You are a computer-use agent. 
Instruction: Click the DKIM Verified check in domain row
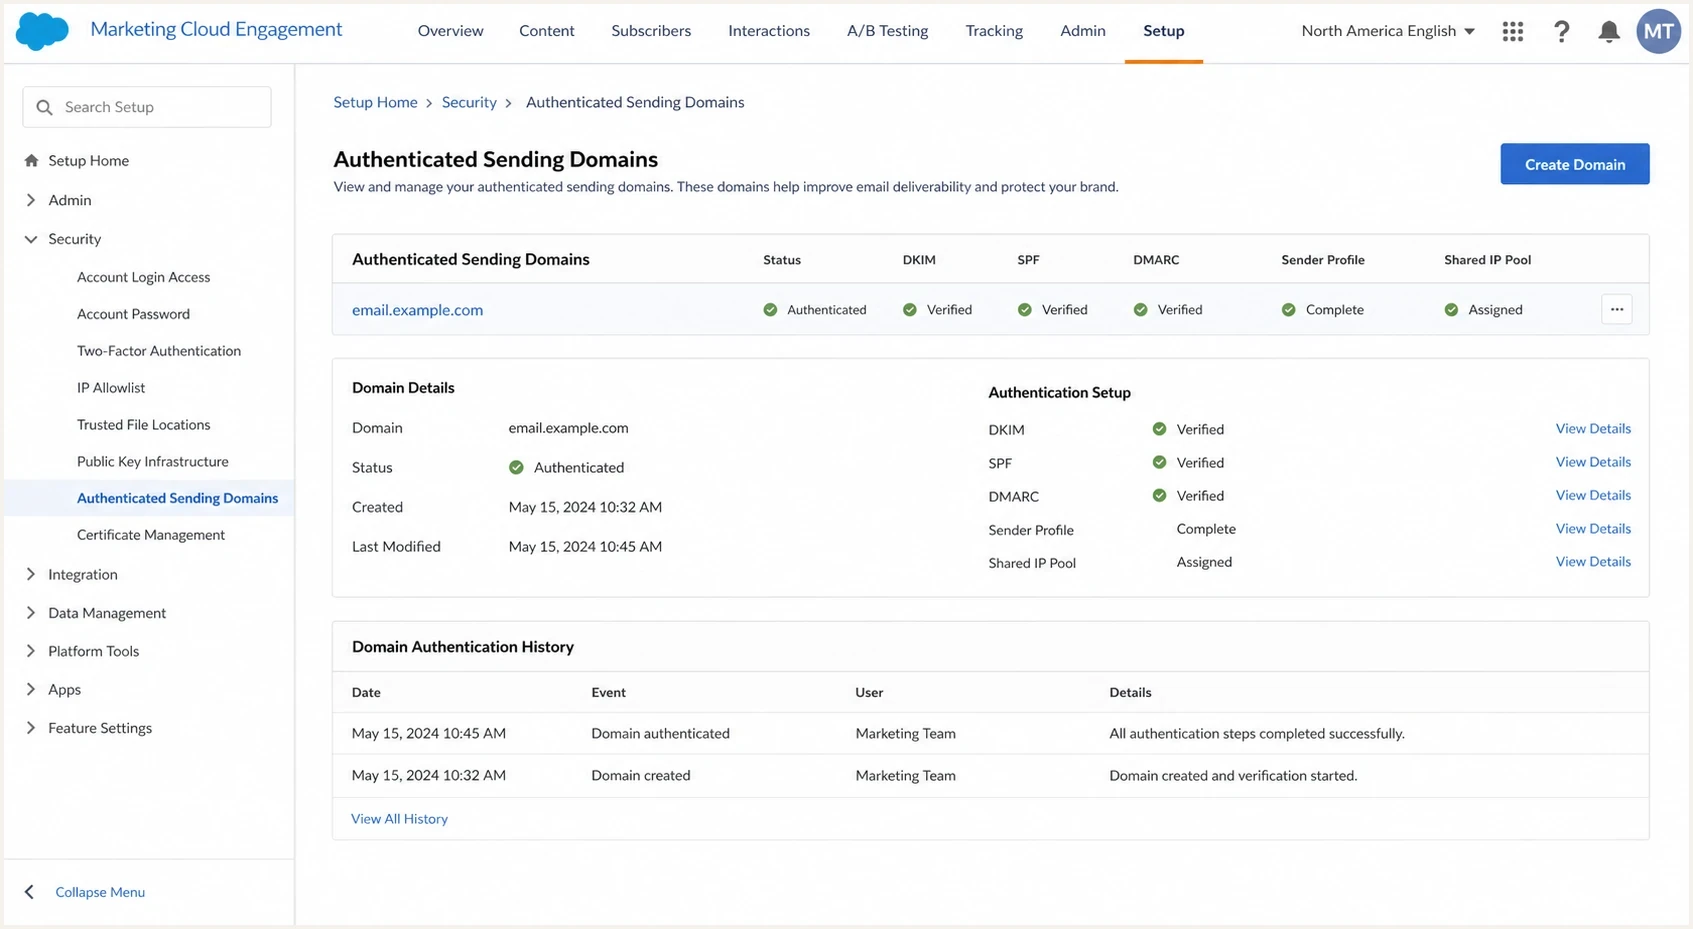click(x=910, y=310)
